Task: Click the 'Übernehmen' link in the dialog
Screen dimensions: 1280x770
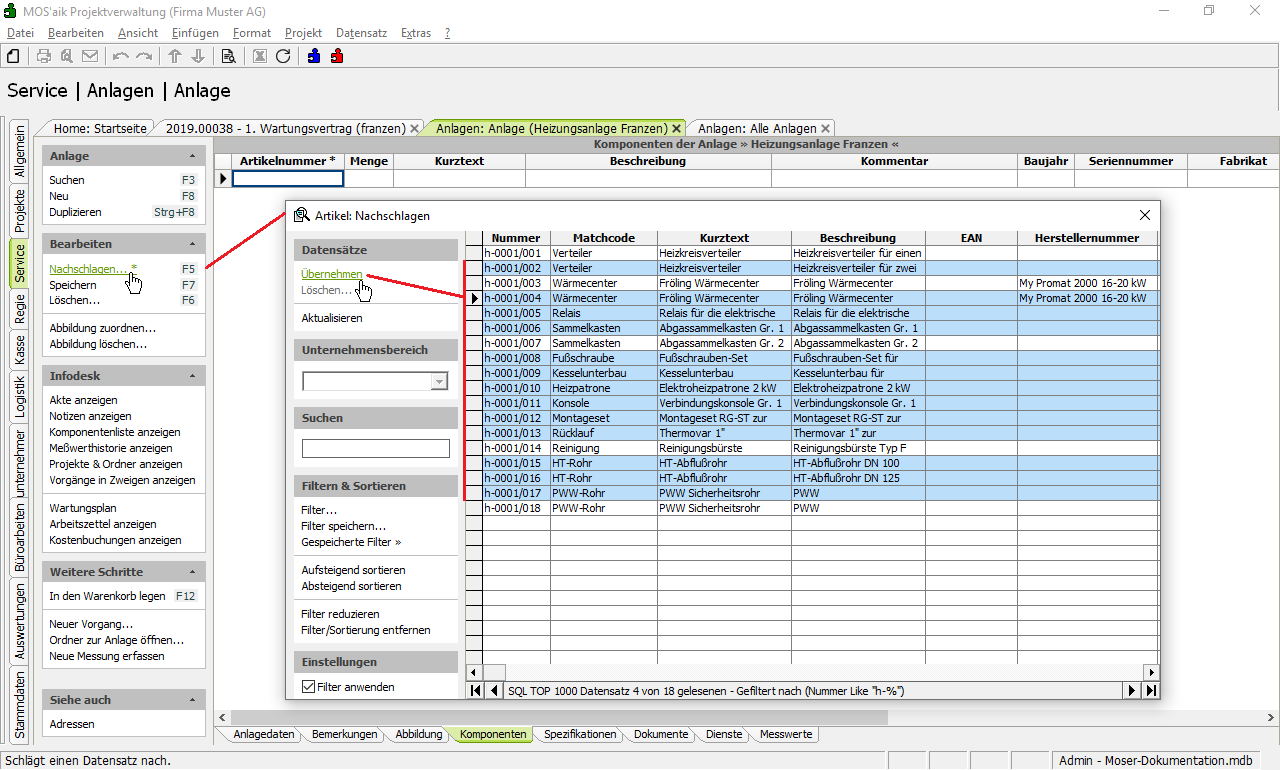Action: [331, 274]
